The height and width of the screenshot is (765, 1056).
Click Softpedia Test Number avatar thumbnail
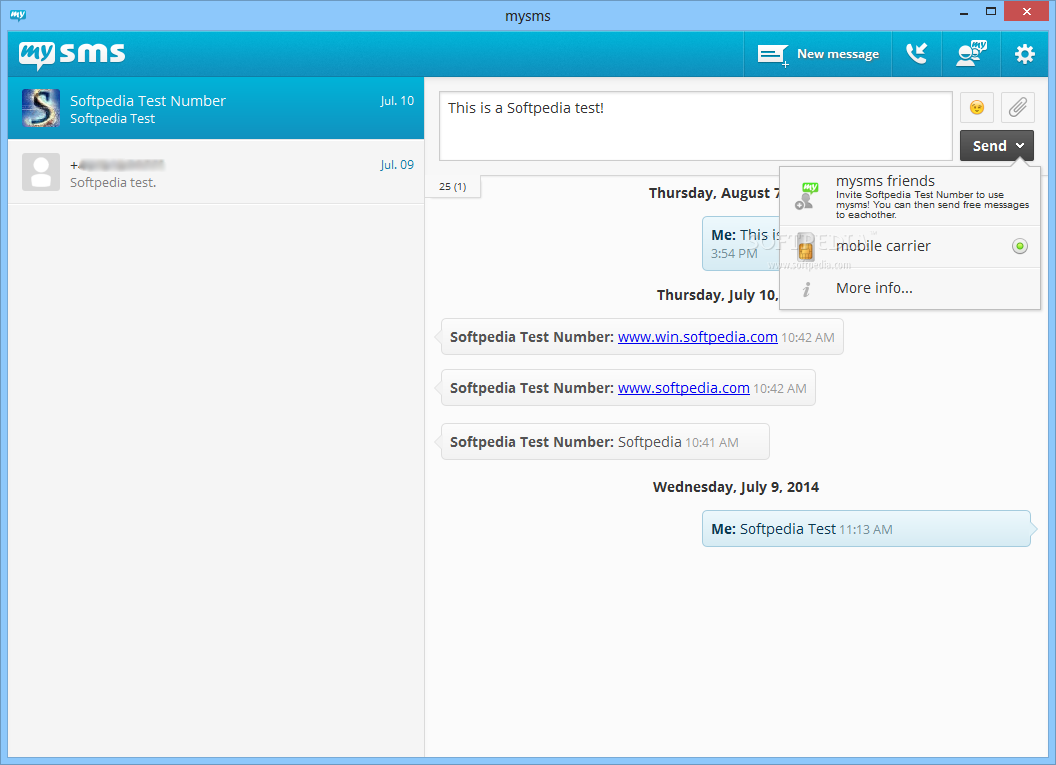point(40,108)
